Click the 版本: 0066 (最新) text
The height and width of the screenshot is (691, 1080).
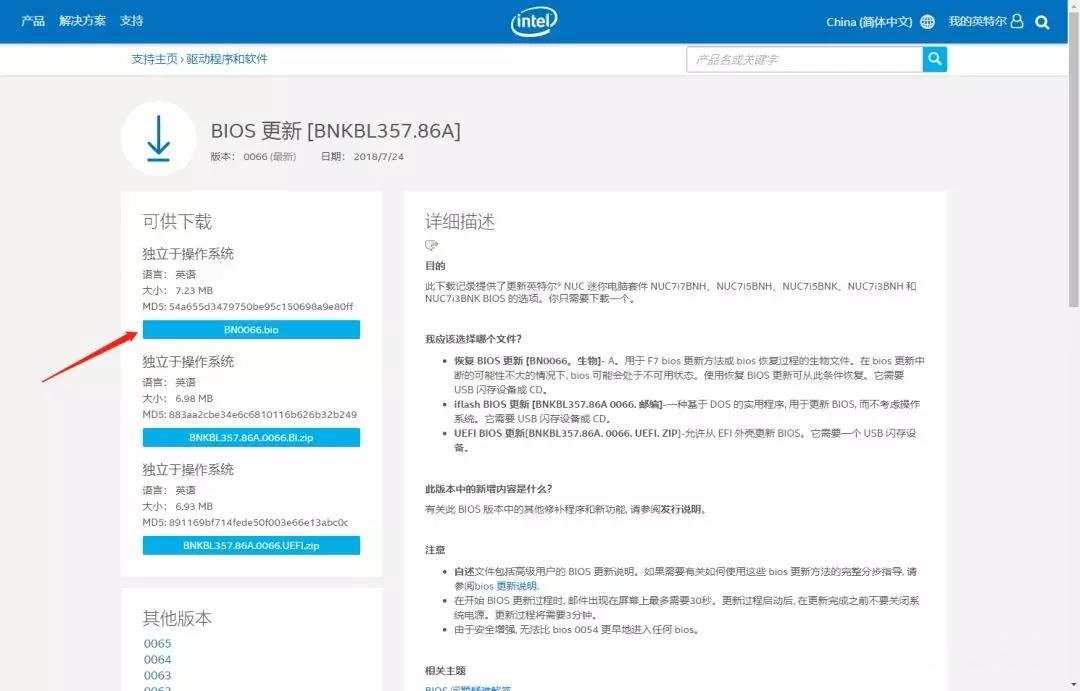click(x=253, y=156)
